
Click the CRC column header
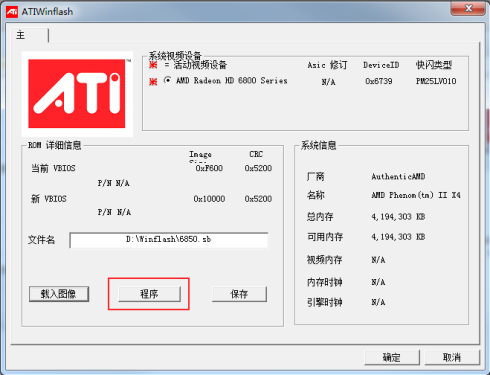point(256,154)
